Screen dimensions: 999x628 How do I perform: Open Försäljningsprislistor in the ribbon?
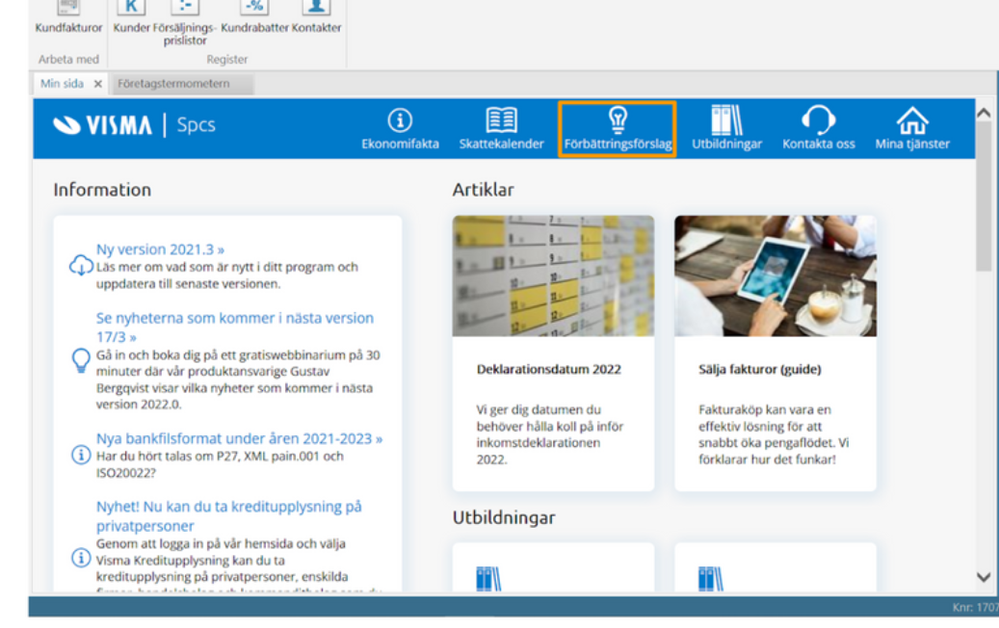pos(184,10)
